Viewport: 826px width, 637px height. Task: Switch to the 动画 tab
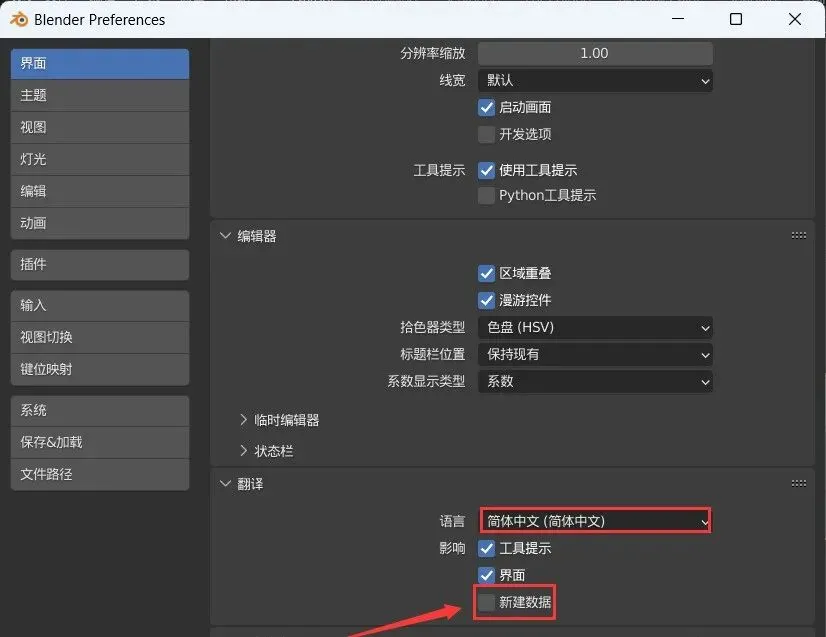(x=100, y=223)
